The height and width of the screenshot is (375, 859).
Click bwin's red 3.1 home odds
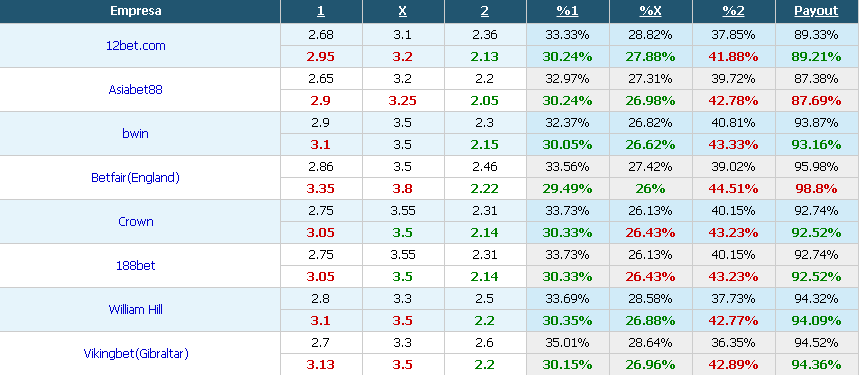(x=321, y=145)
